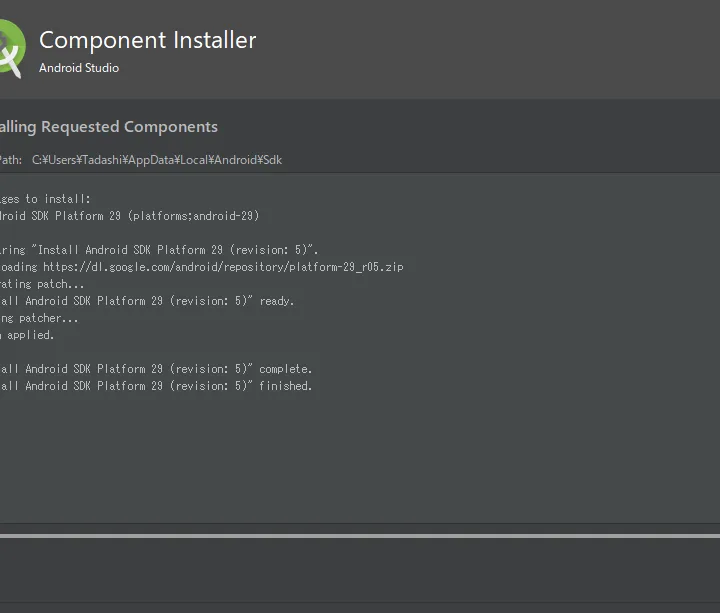Click the 'Install Android SDK Platform 29' preparing line

159,250
